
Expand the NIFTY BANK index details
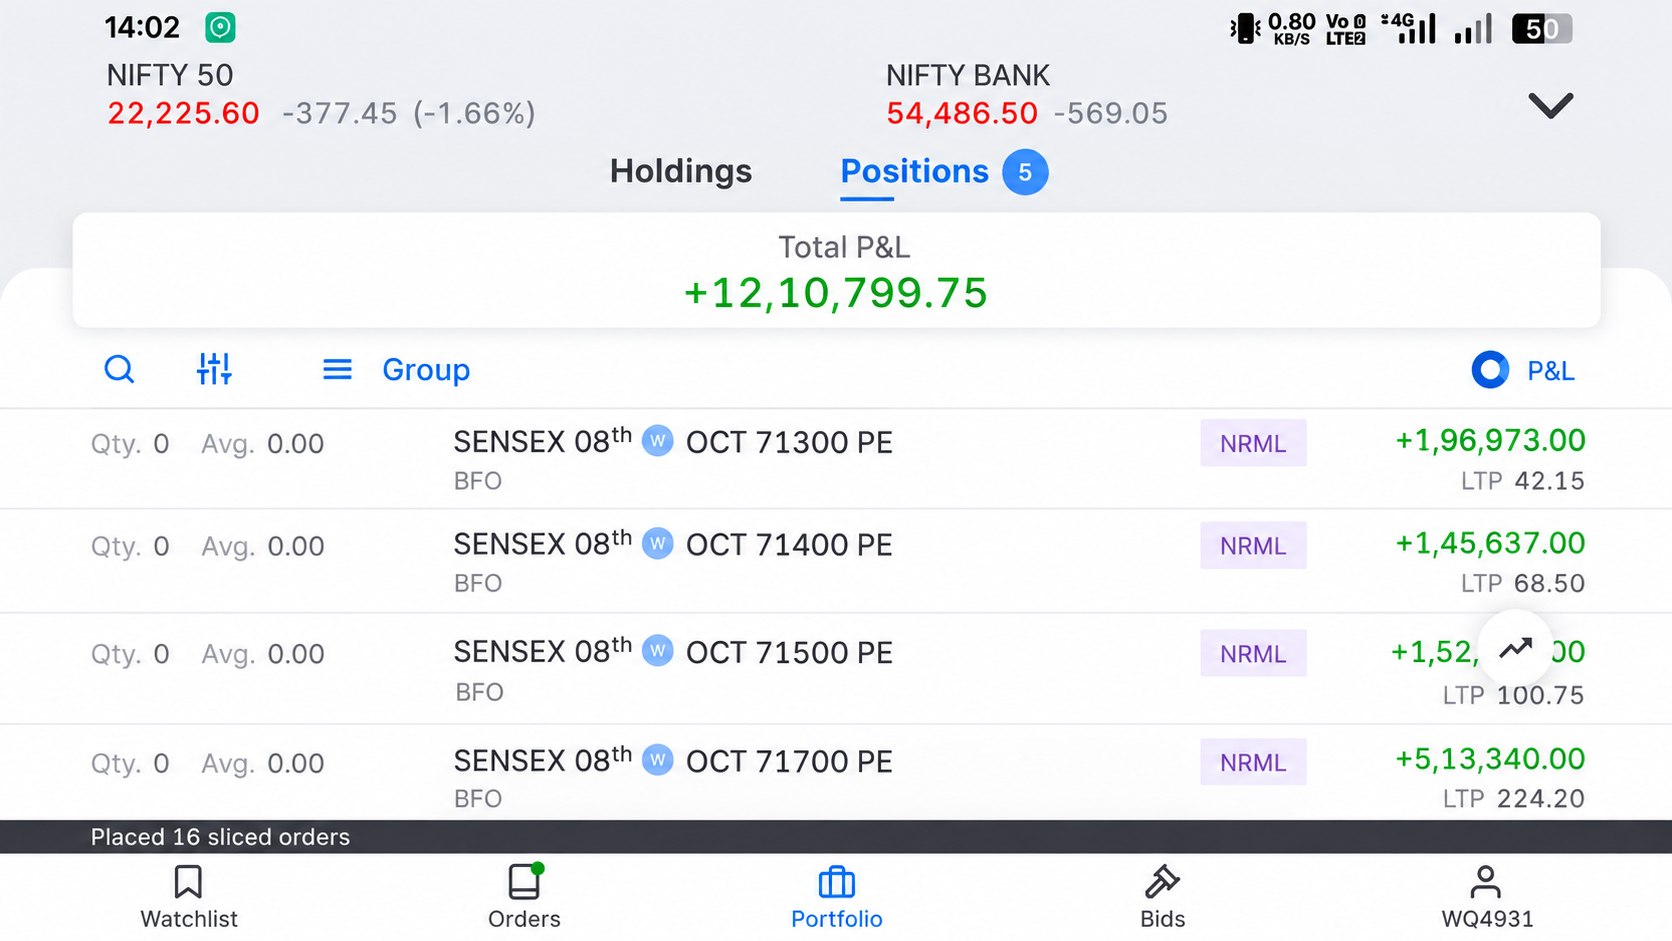[x=1027, y=95]
